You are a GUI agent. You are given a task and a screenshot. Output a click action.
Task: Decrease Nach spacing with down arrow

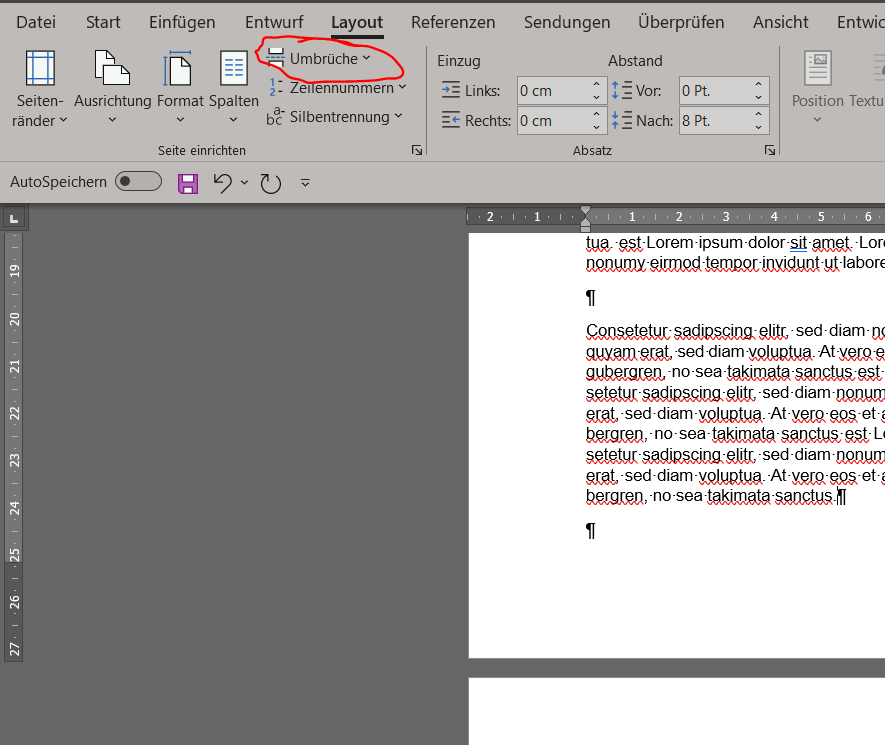point(759,127)
